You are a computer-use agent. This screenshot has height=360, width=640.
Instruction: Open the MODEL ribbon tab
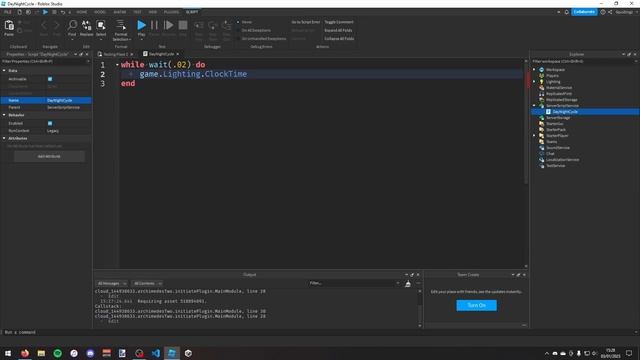(100, 12)
